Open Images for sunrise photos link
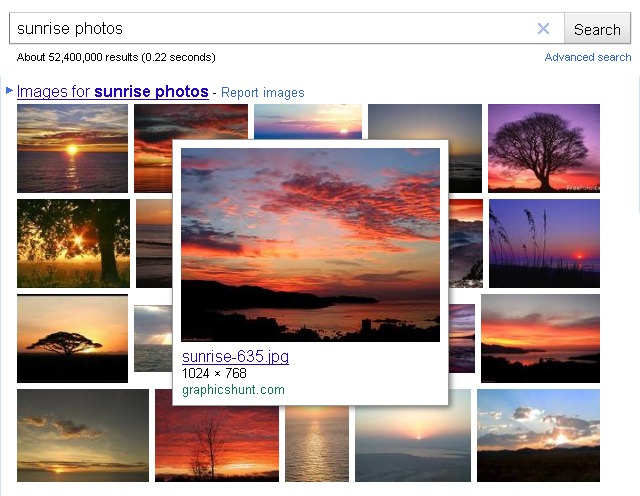Image resolution: width=640 pixels, height=496 pixels. (112, 92)
